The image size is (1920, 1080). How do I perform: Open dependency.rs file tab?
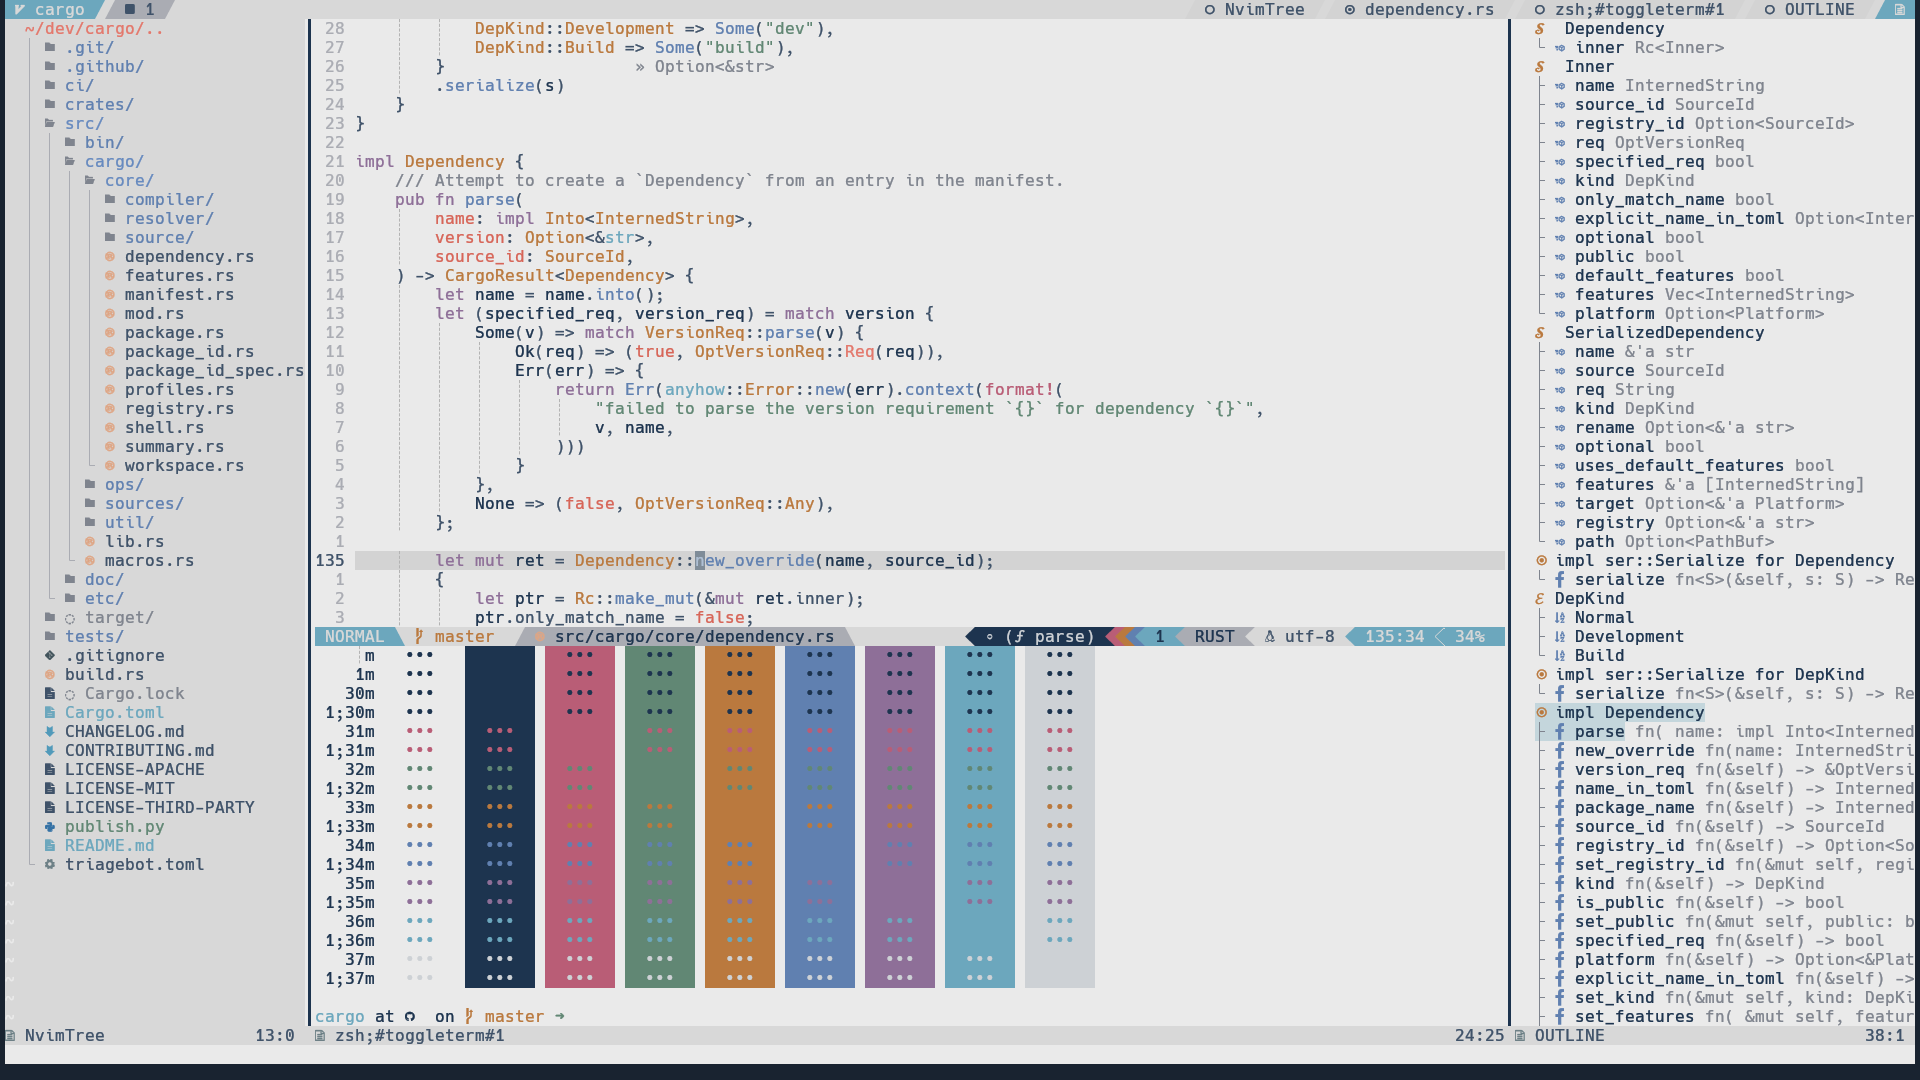tap(1428, 9)
